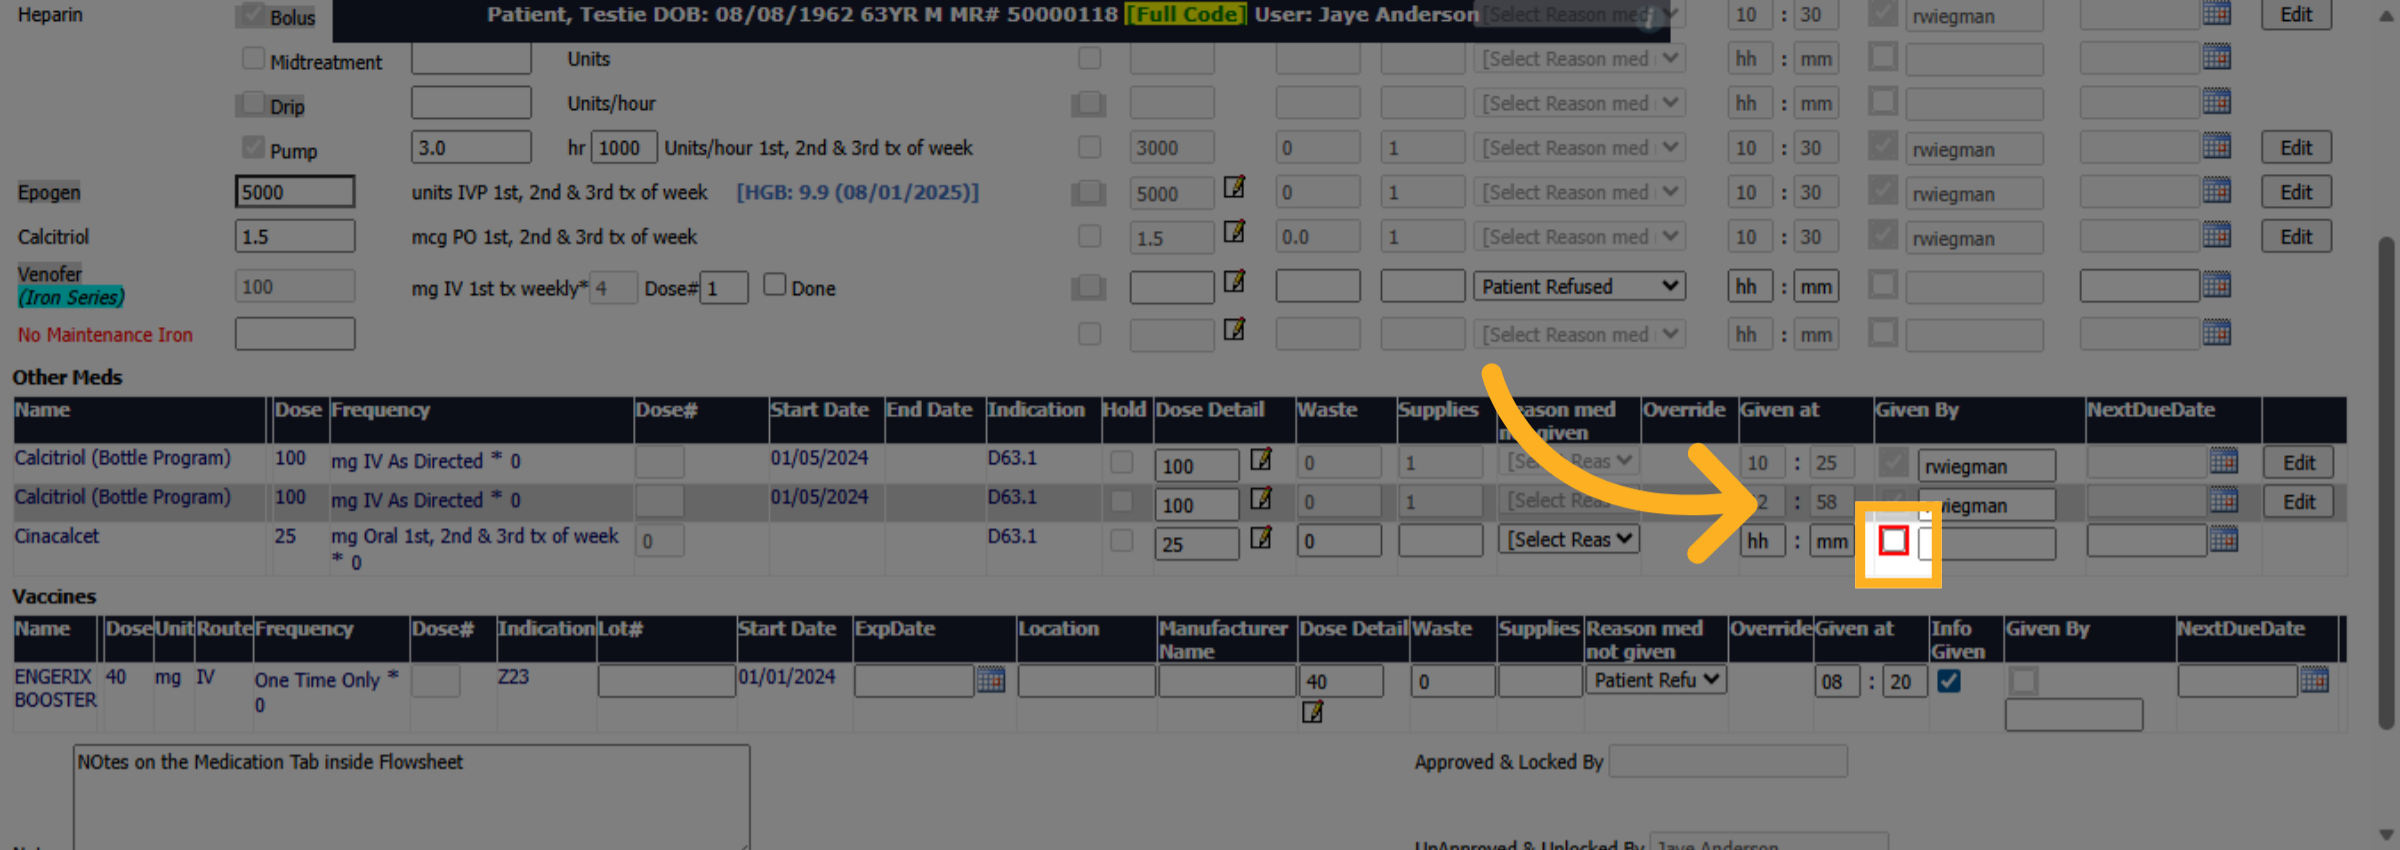Click the Approved & Locked By field
Image resolution: width=2400 pixels, height=850 pixels.
click(1728, 762)
